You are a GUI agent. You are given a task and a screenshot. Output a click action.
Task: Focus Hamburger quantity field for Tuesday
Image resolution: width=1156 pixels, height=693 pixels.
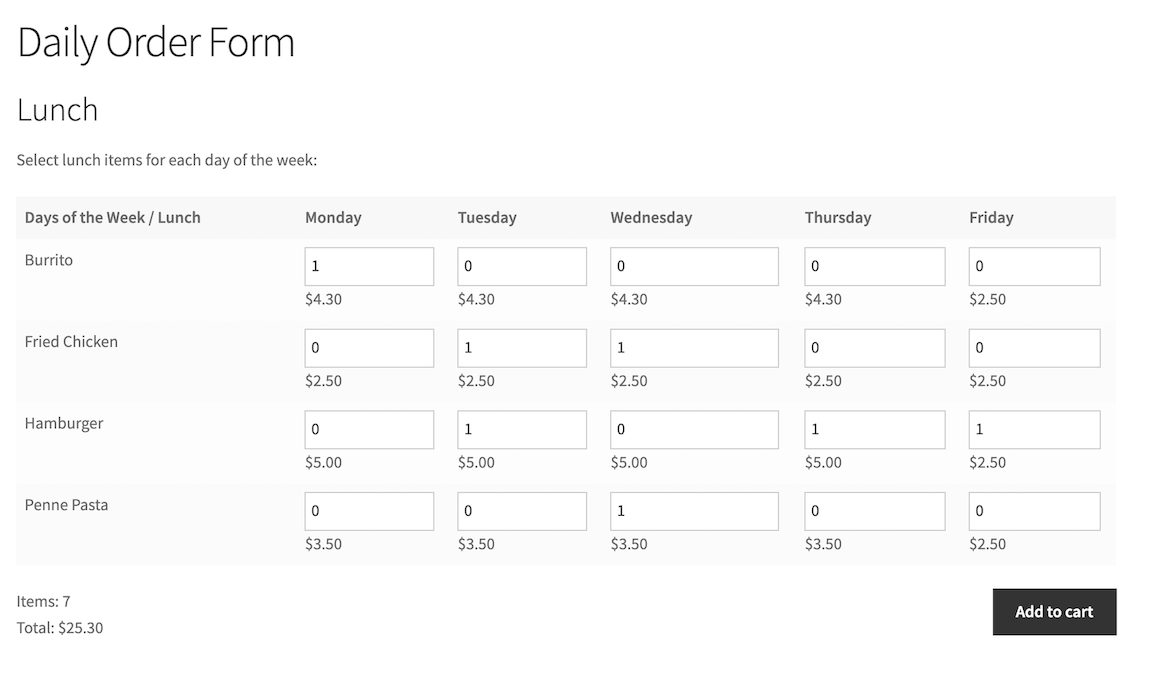point(522,430)
